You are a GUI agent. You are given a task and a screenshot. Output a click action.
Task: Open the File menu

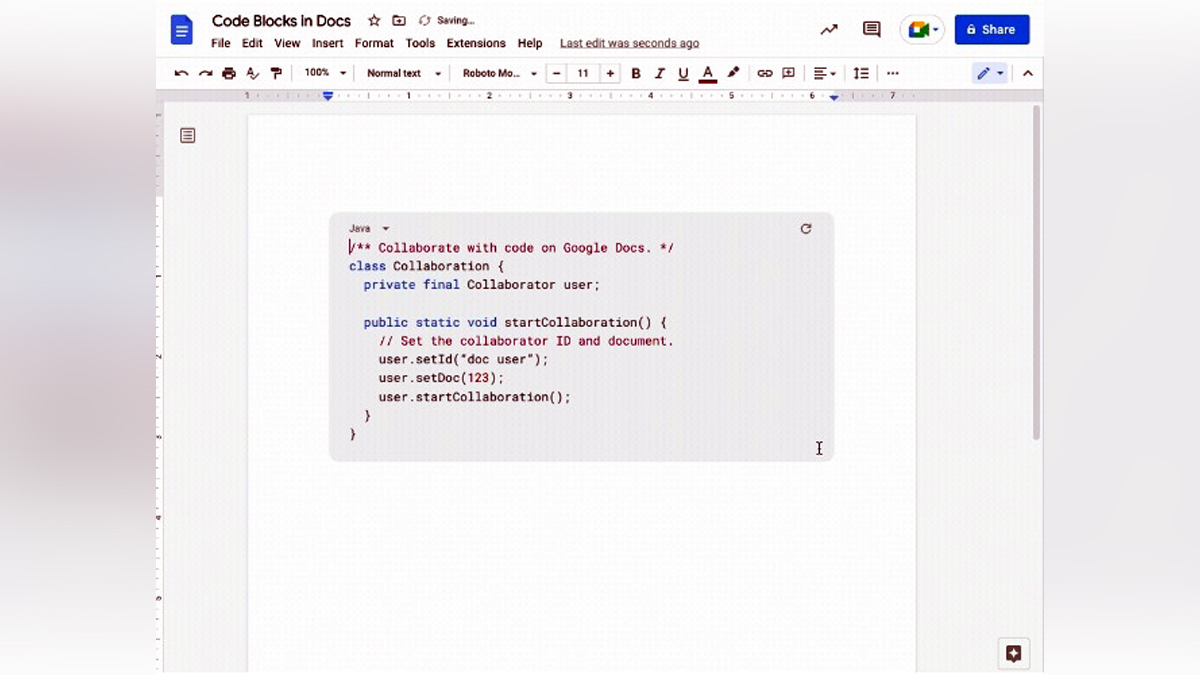tap(221, 43)
